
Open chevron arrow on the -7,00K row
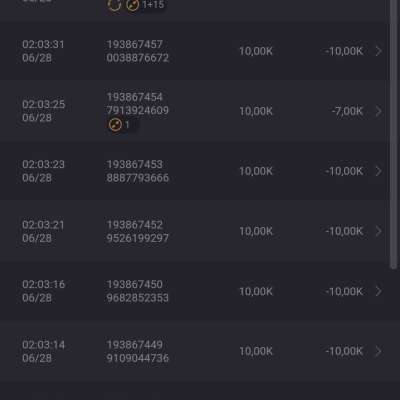coord(378,111)
